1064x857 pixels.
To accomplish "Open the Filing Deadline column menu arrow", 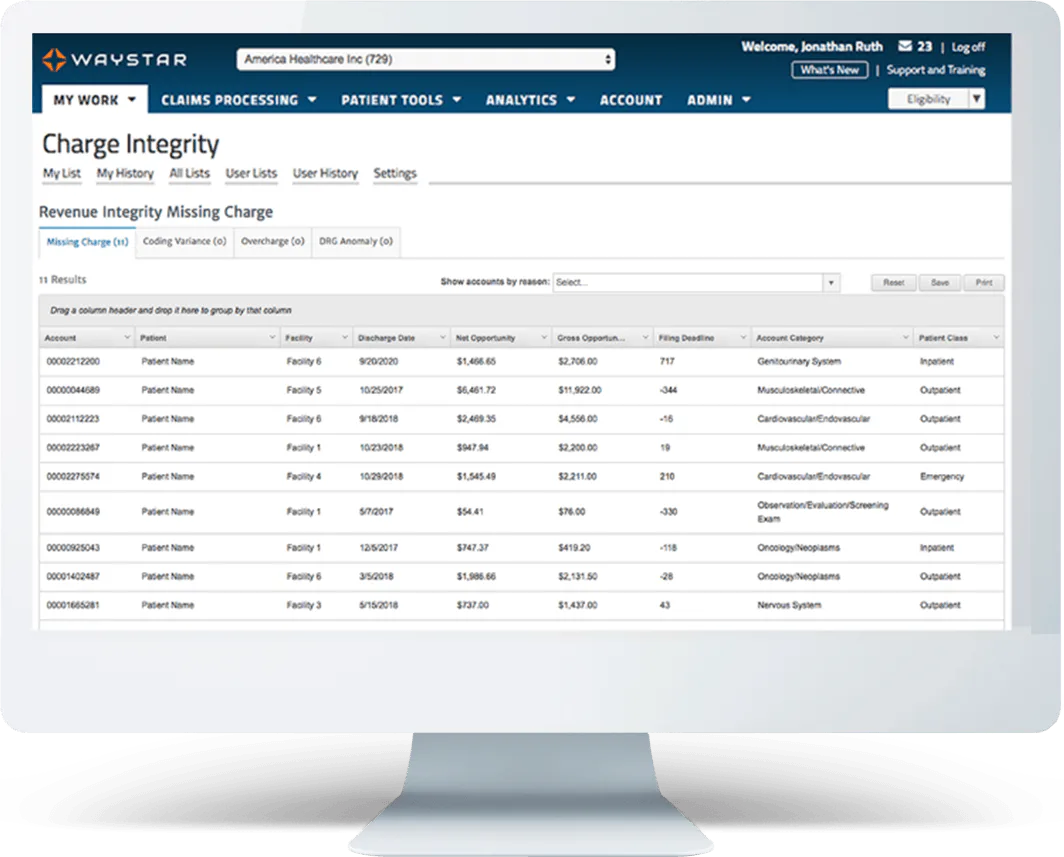I will [742, 337].
